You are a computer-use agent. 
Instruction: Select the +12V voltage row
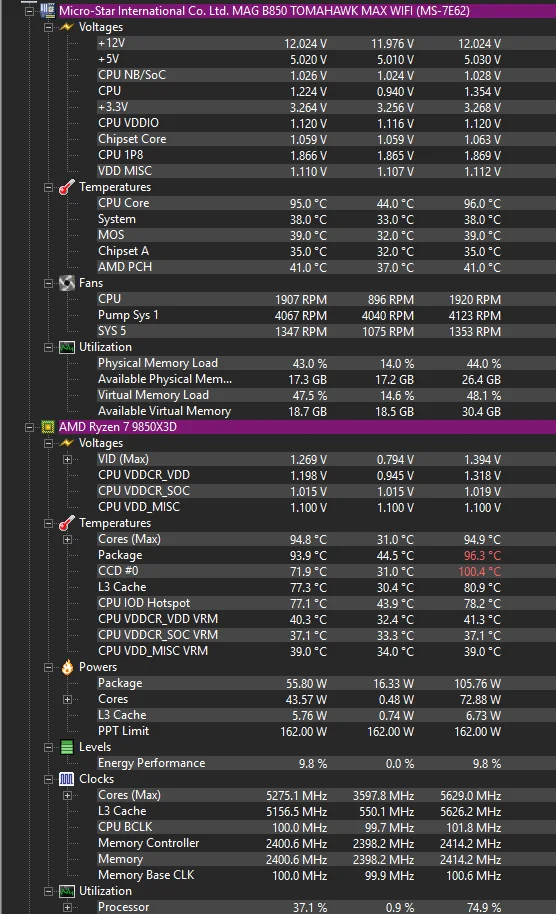point(326,43)
